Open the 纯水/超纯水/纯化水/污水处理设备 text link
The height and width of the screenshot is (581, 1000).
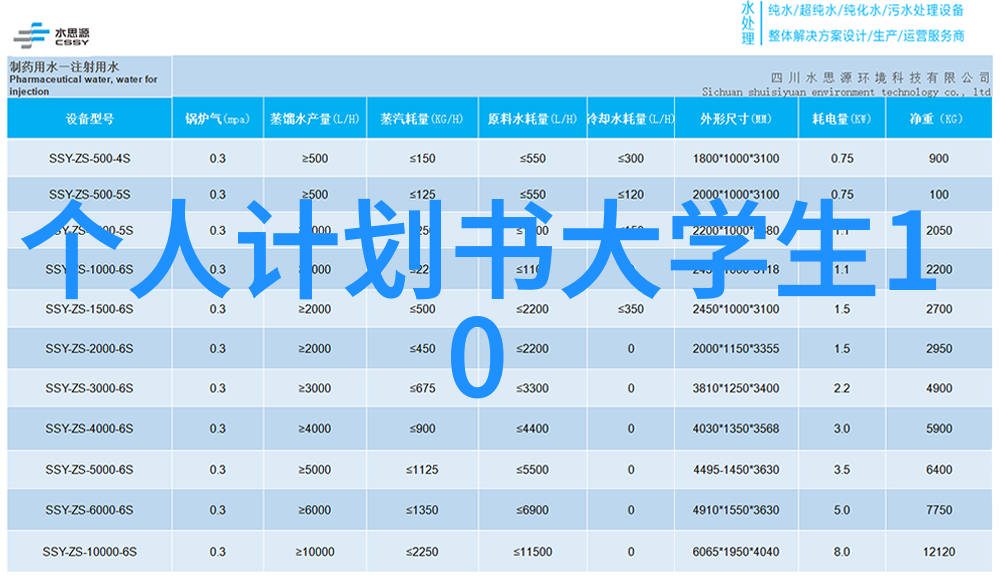pos(866,11)
